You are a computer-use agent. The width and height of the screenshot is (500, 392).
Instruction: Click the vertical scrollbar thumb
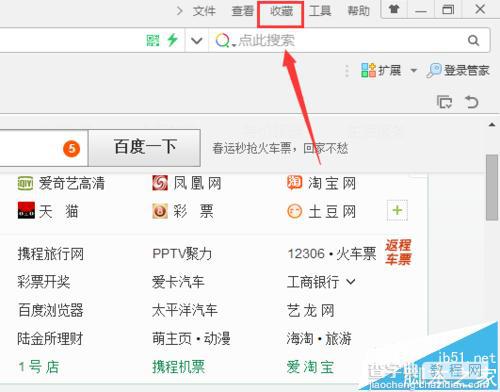tap(492, 187)
